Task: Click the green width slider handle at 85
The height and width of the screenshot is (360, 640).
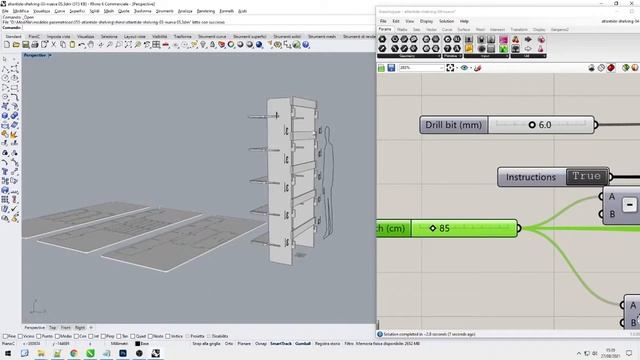Action: (433, 228)
